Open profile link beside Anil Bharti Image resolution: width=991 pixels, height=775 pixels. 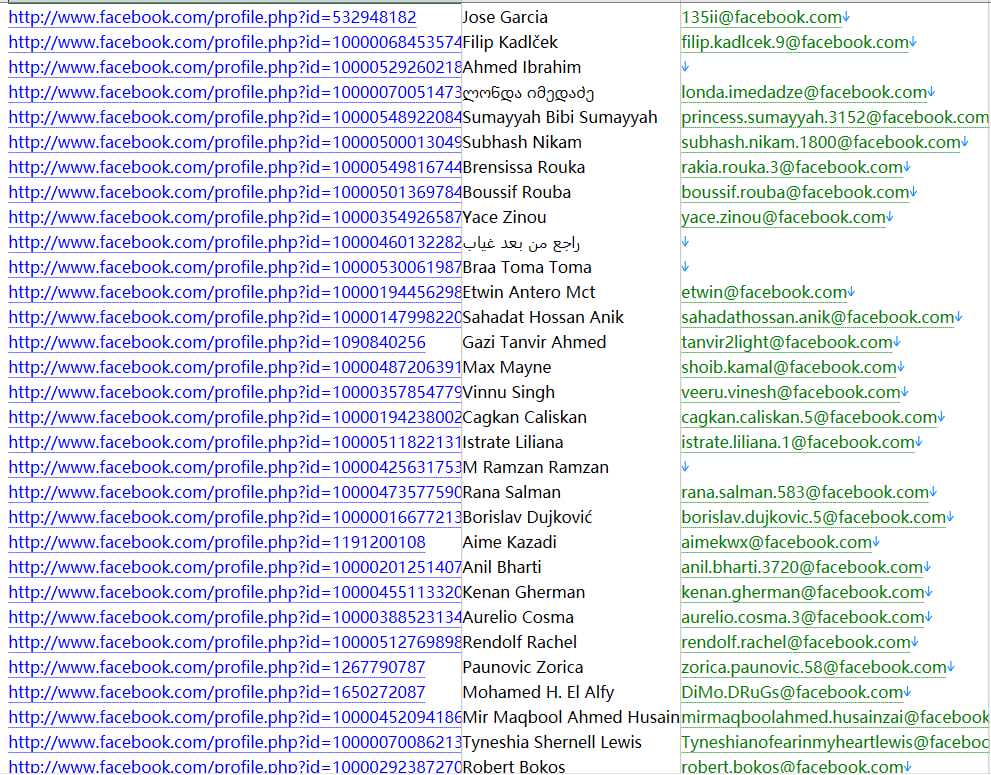coord(235,568)
